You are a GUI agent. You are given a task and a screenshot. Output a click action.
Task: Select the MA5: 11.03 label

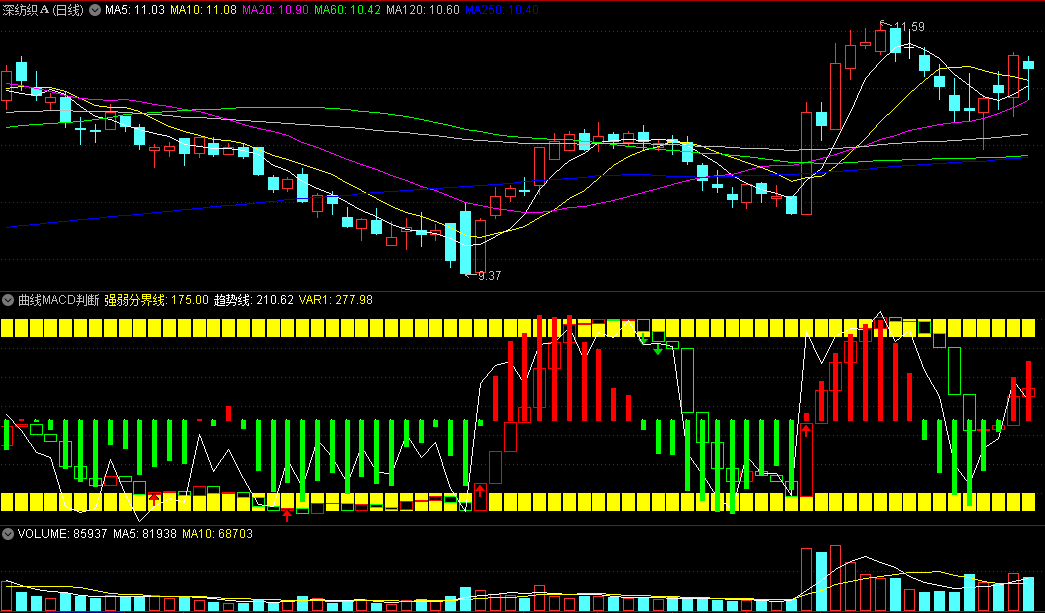click(x=135, y=10)
